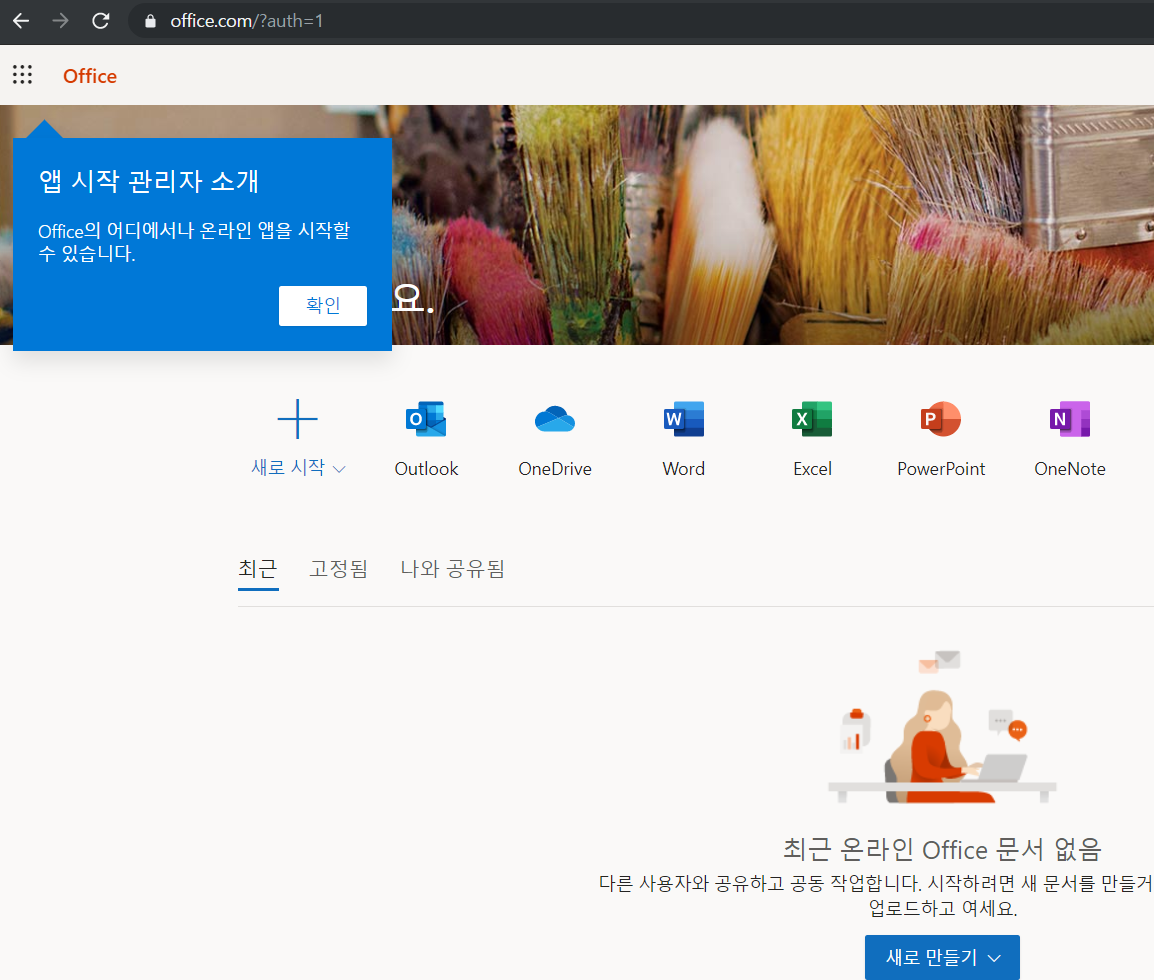Launch Excel from the app row

point(812,419)
